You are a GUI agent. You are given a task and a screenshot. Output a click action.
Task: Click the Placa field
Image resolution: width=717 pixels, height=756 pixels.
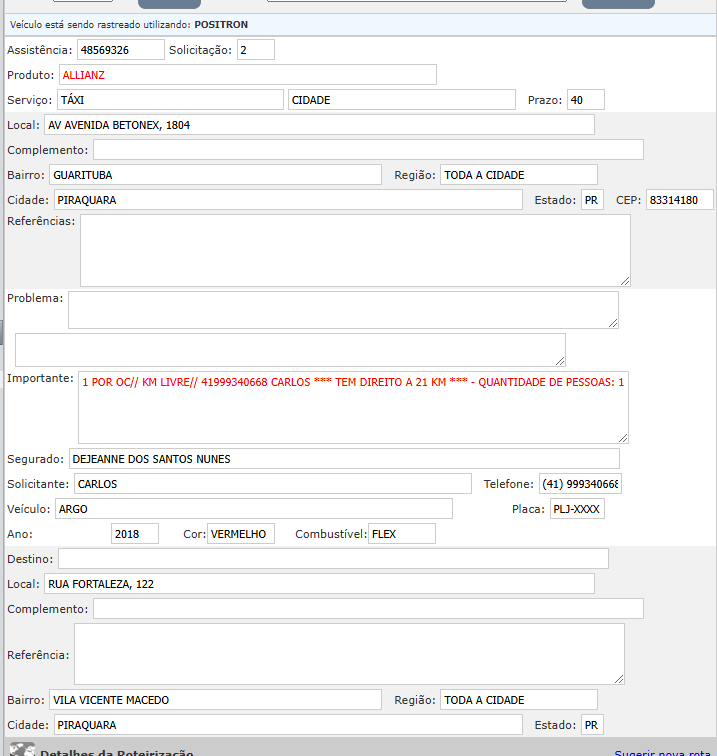(x=577, y=509)
